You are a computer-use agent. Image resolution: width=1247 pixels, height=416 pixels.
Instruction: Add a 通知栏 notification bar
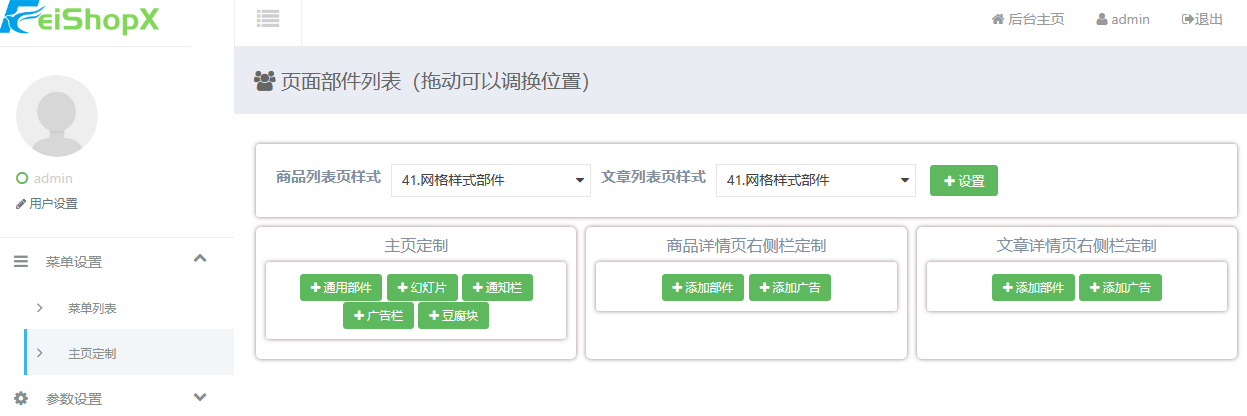point(497,288)
